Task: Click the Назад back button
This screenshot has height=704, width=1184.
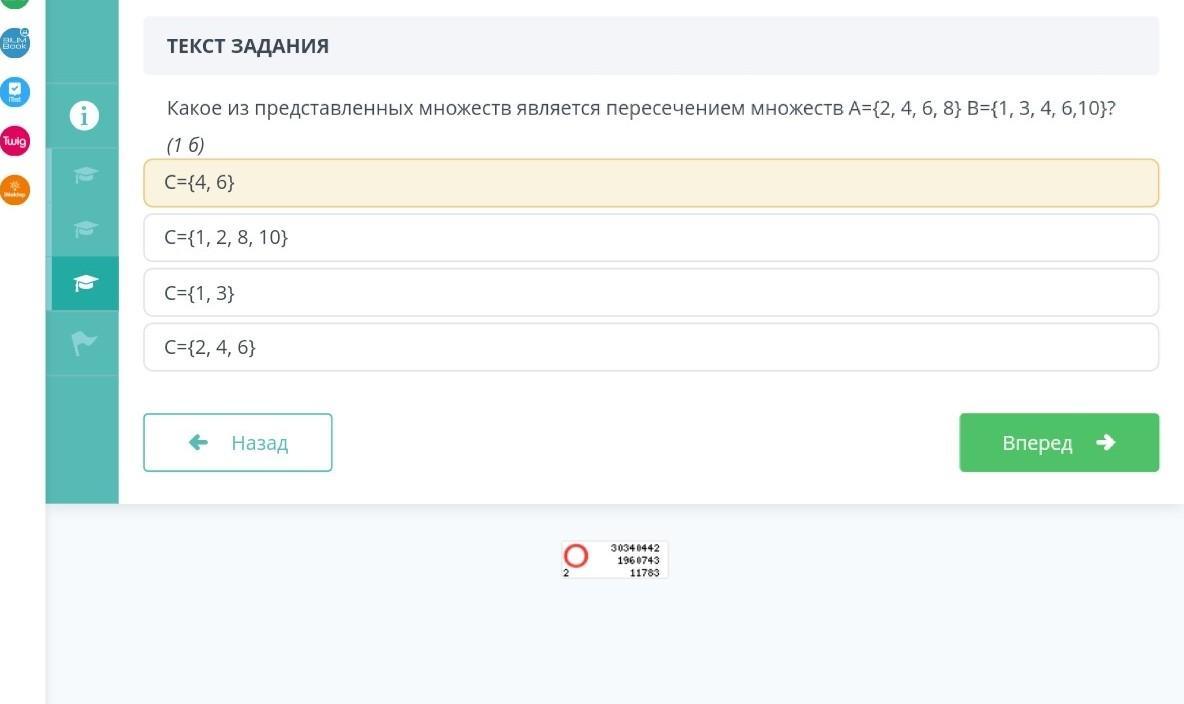Action: 238,442
